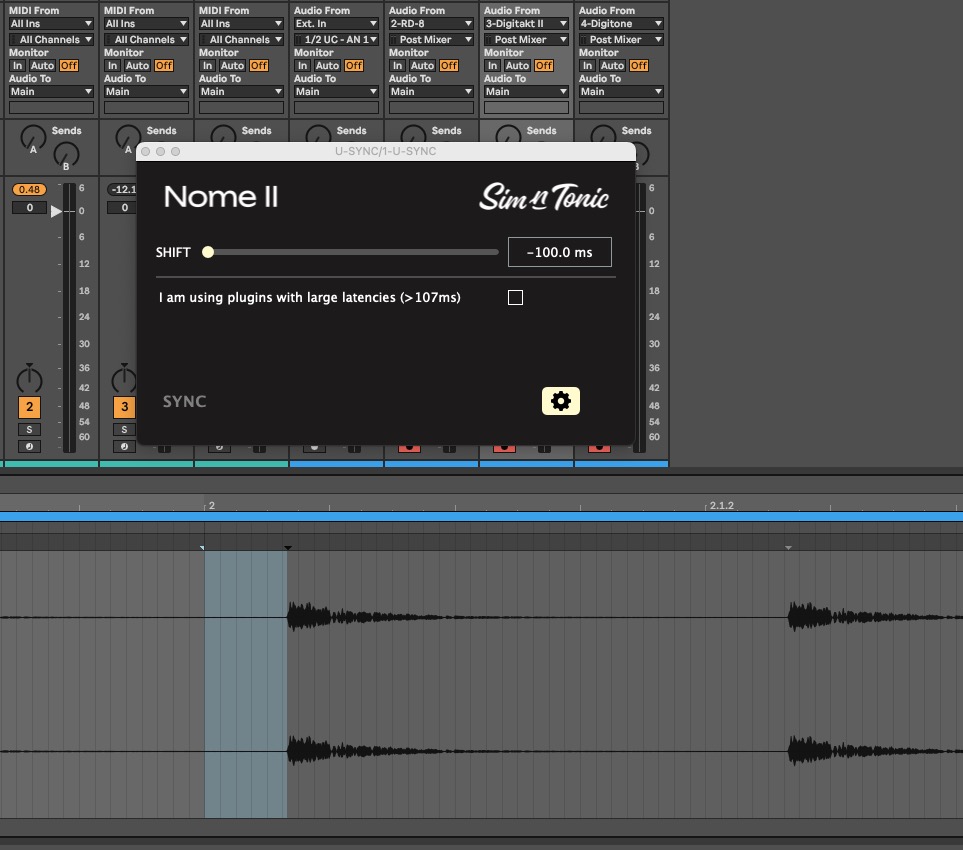Set Monitor to In on 2-RD-8 track
Image resolution: width=963 pixels, height=850 pixels.
(x=397, y=66)
